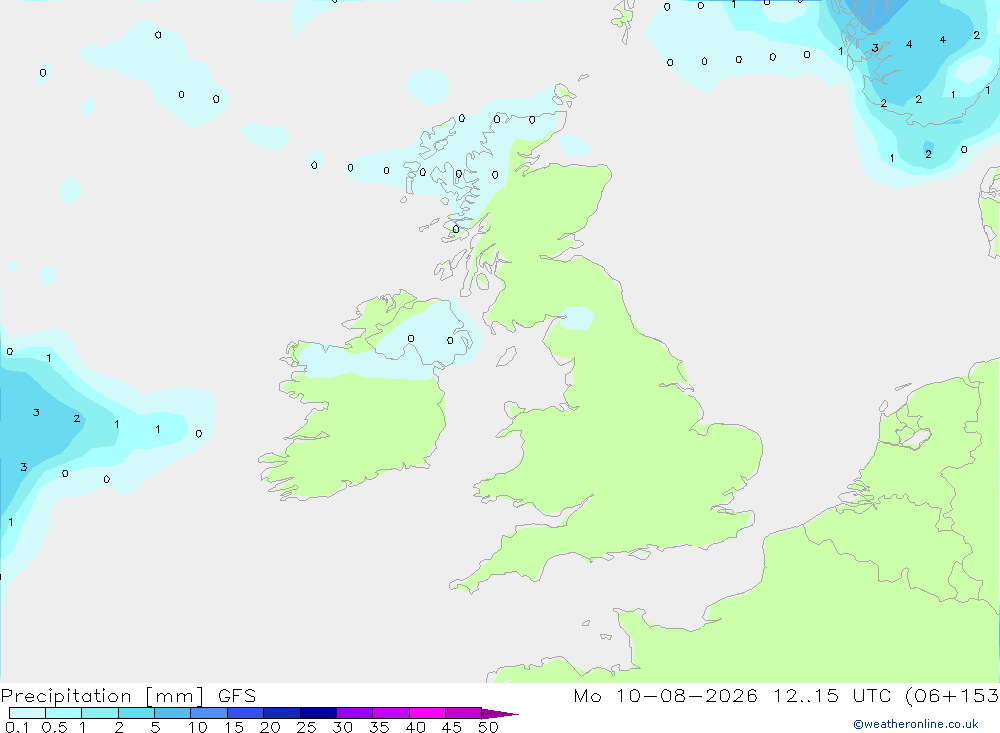This screenshot has width=1000, height=733.
Task: Click the date 'Mo 10-08-2026'
Action: point(666,695)
